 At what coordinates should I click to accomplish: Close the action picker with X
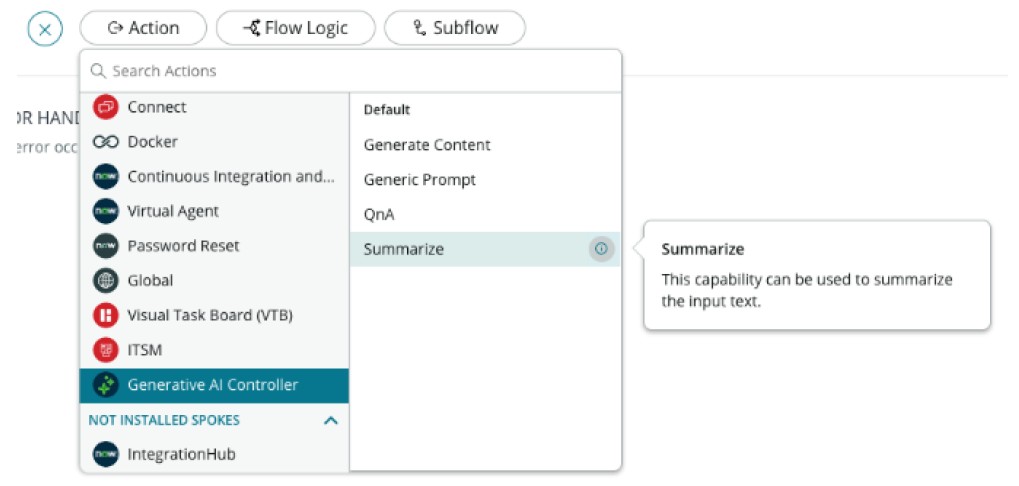click(45, 29)
